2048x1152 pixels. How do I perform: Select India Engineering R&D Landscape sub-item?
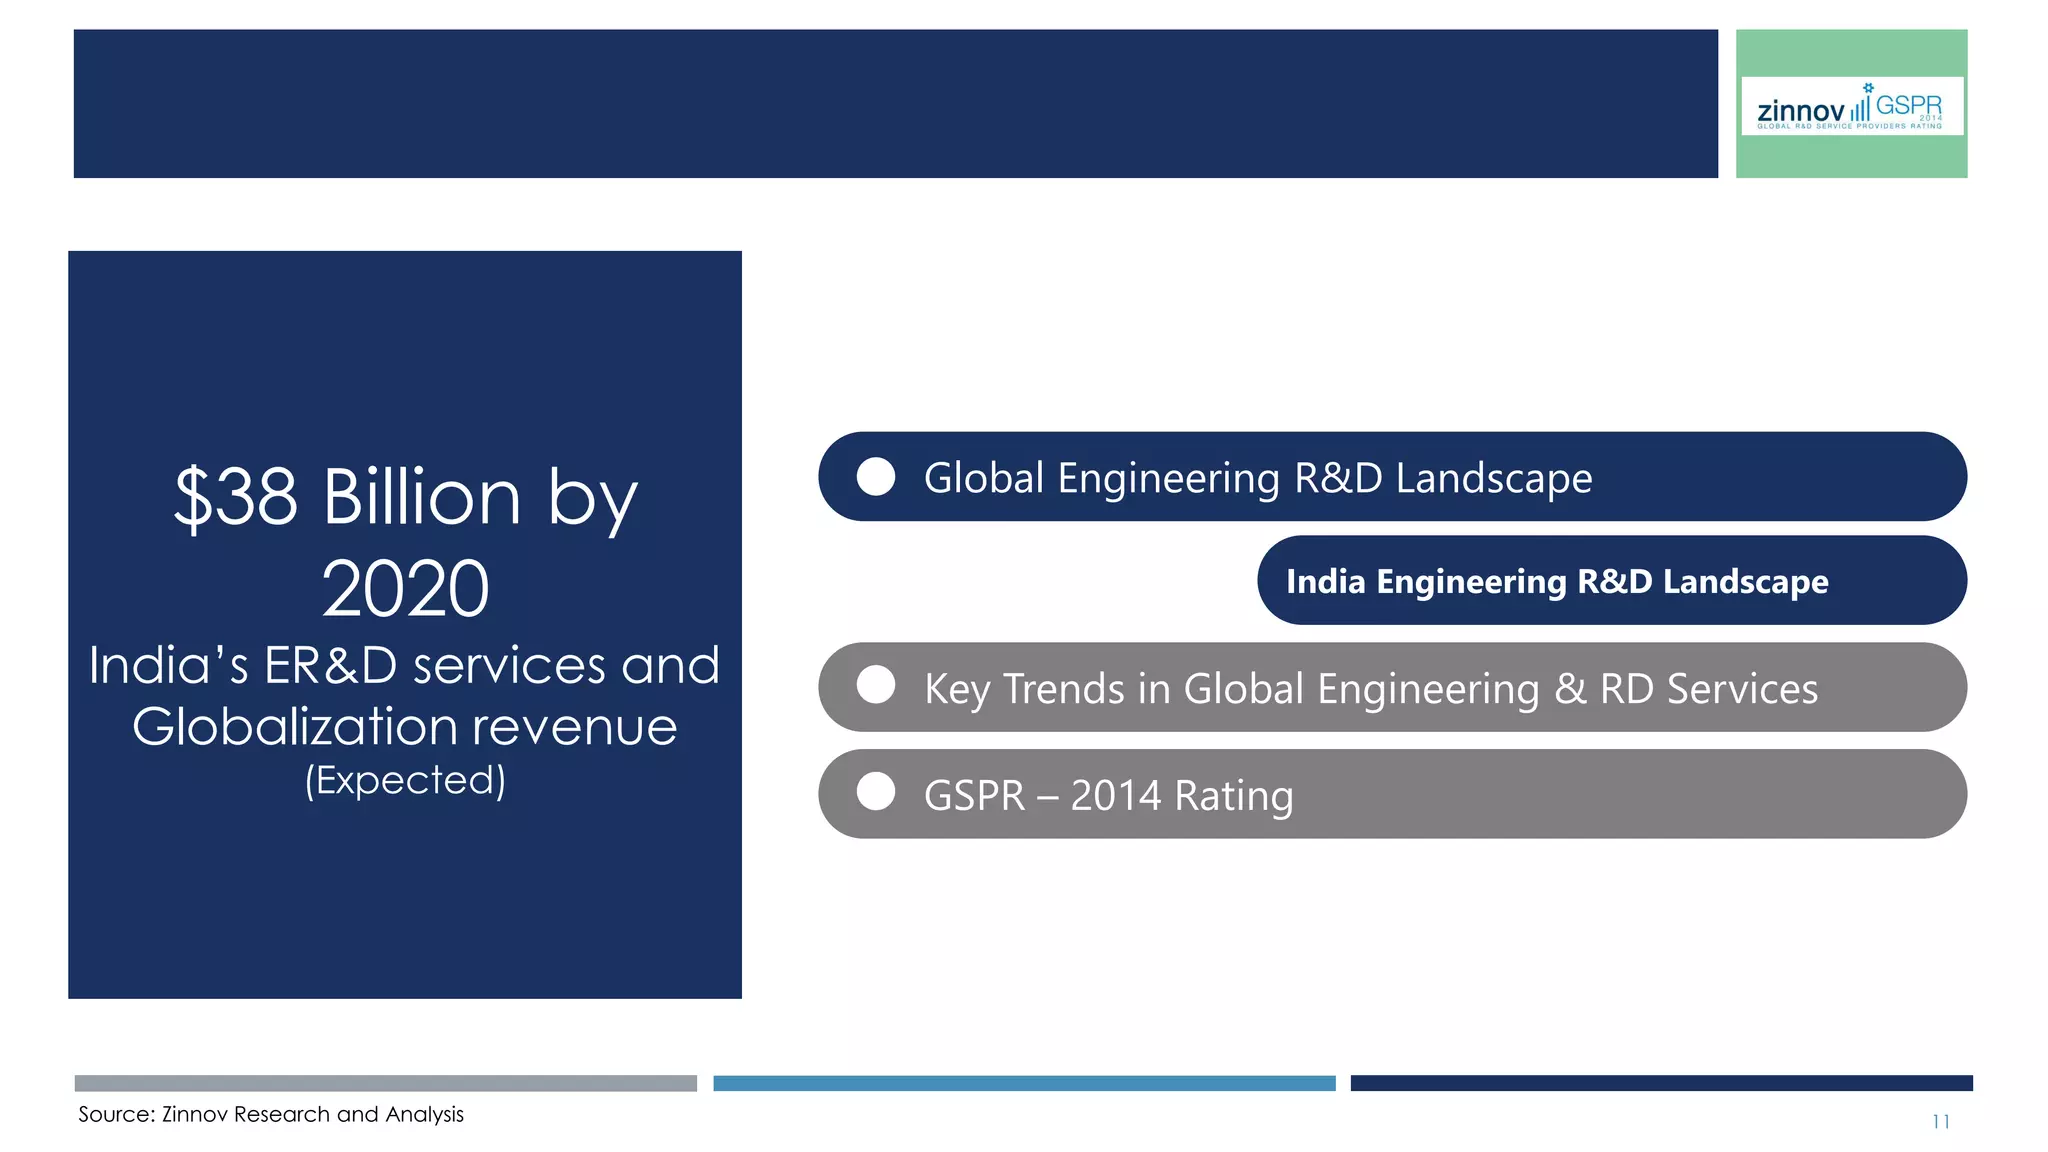(1556, 581)
